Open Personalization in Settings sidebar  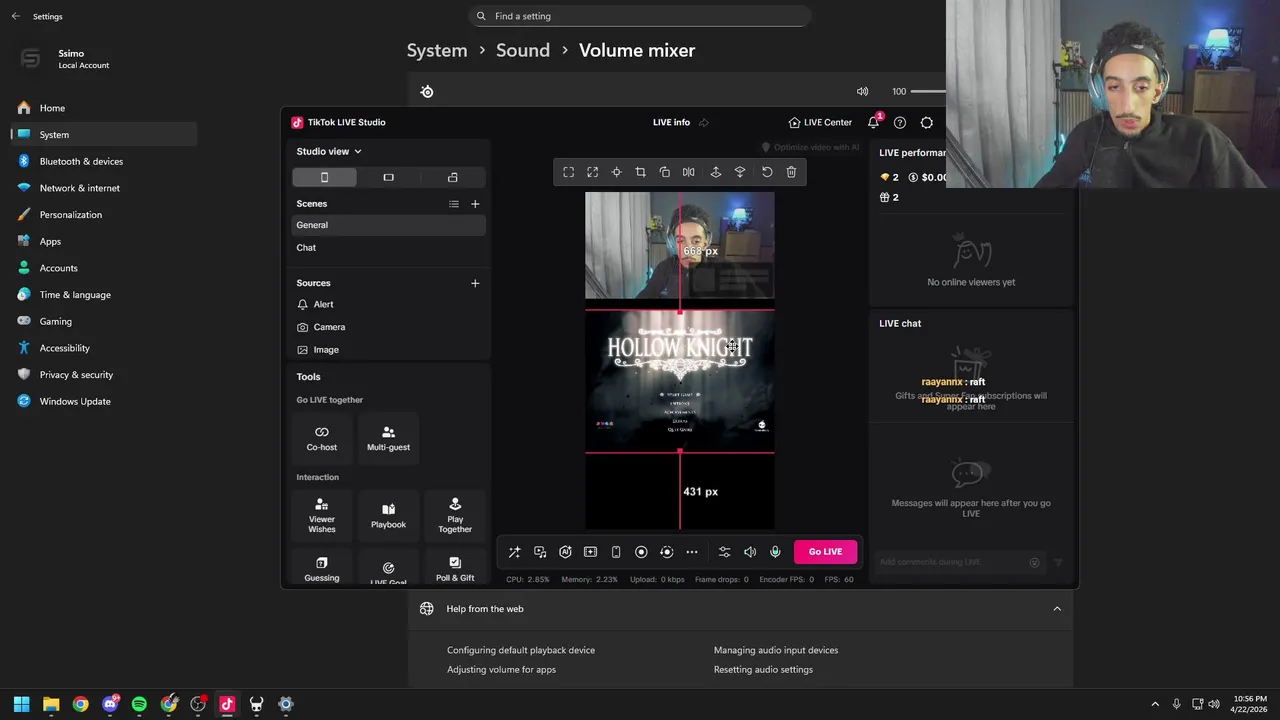[x=104, y=214]
